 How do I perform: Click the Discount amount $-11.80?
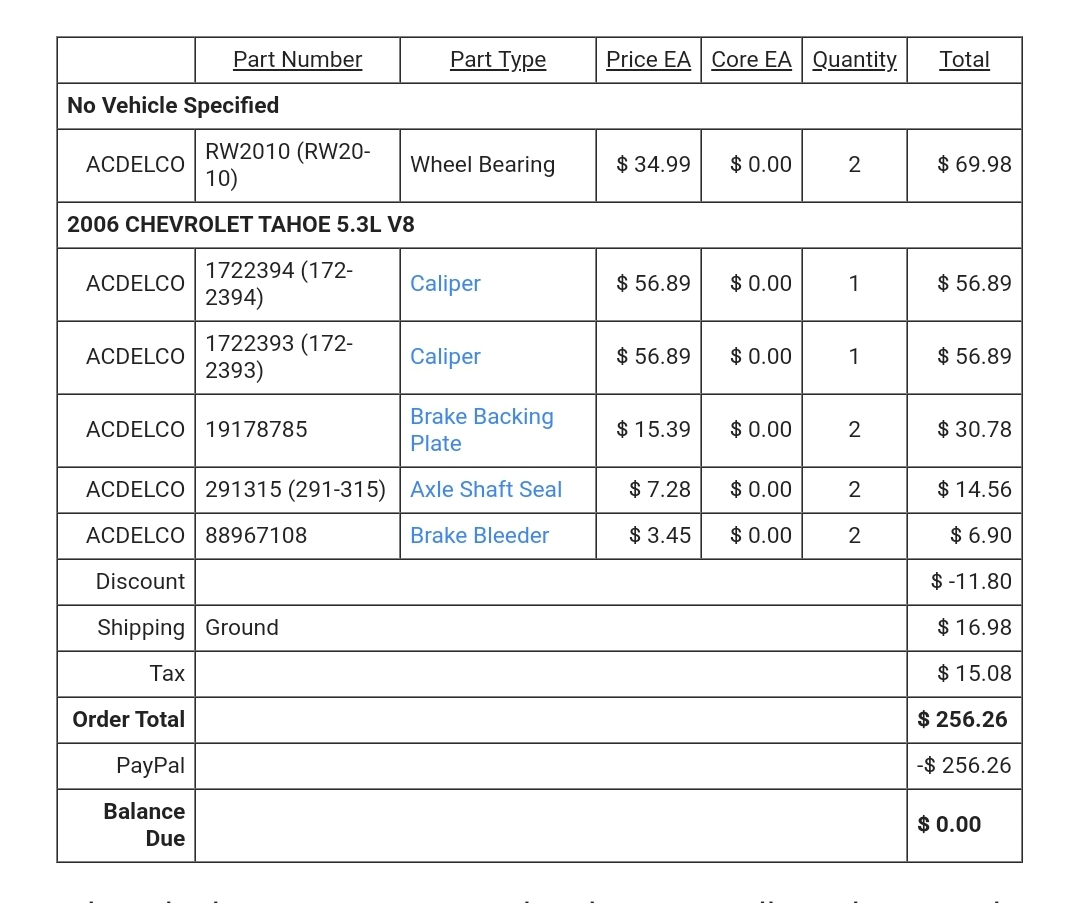pos(971,582)
